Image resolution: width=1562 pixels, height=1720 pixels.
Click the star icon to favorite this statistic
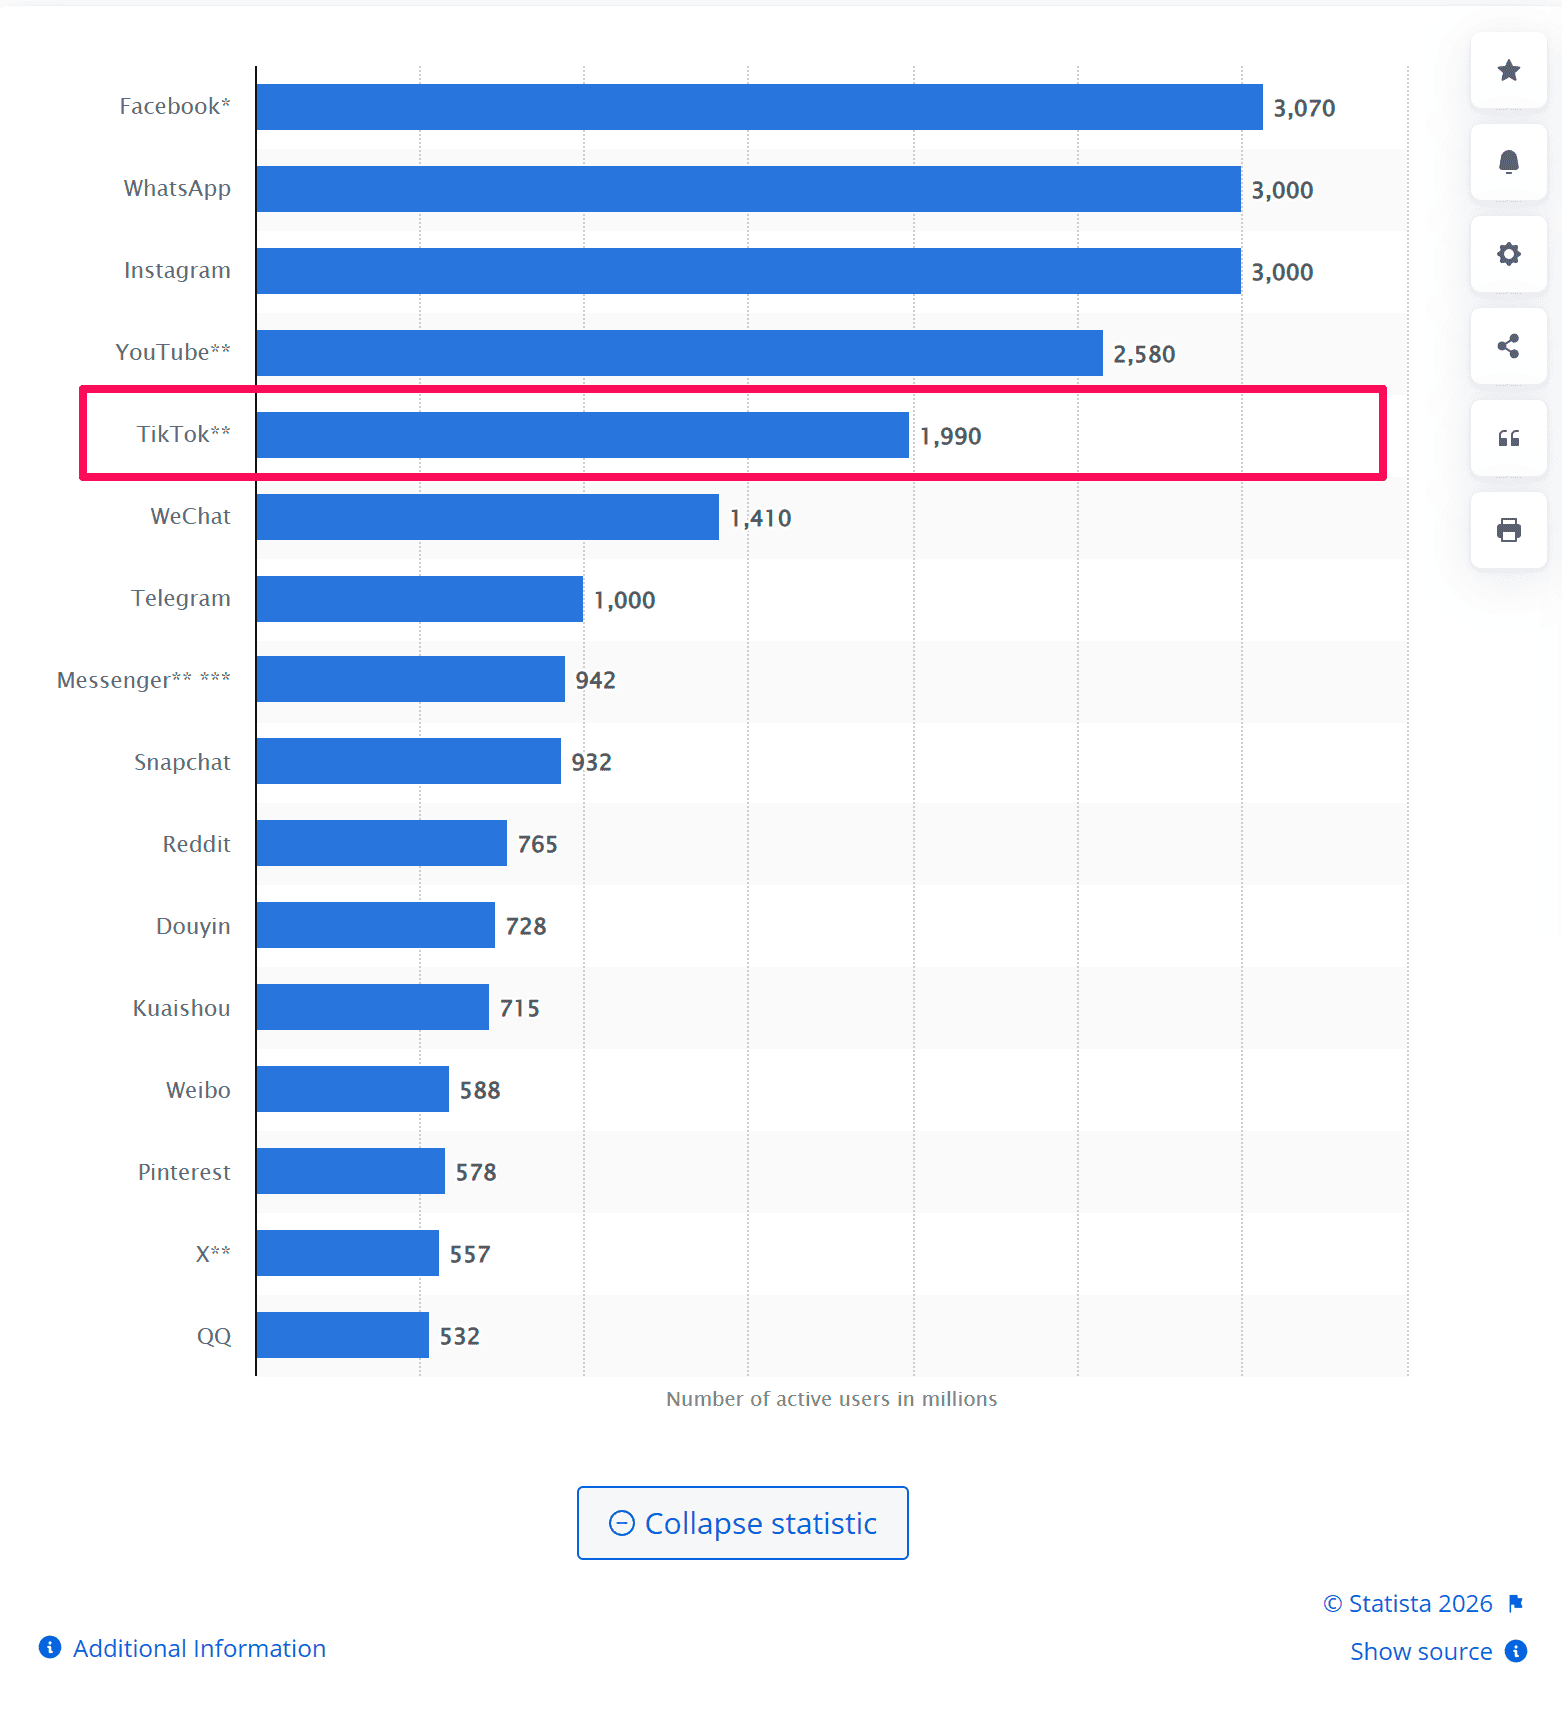point(1508,71)
